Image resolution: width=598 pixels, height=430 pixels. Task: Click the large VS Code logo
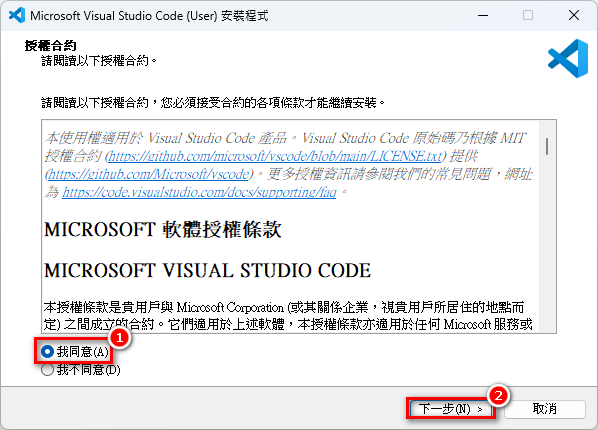tap(567, 58)
